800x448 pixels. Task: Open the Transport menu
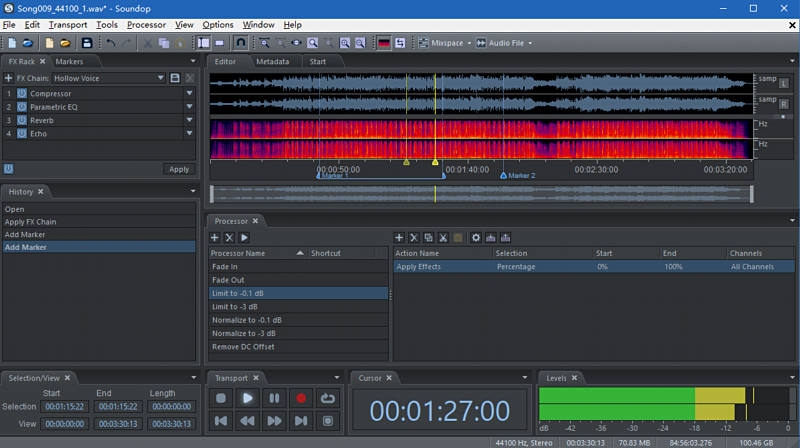point(68,24)
